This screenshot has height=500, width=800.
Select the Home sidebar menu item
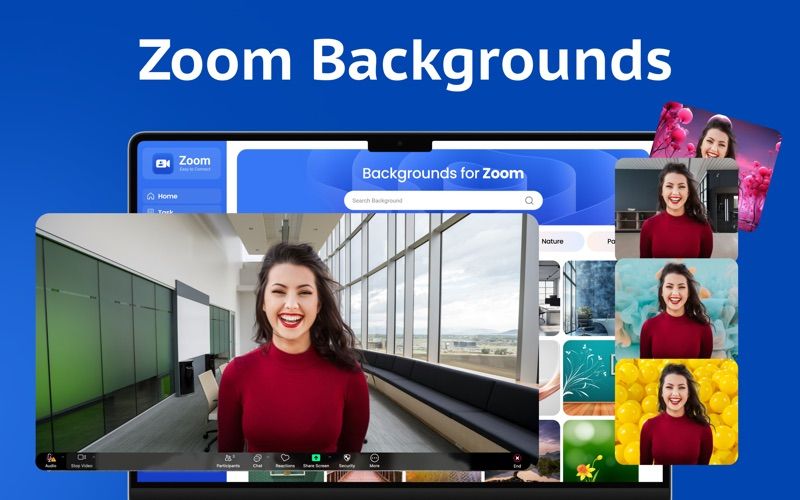click(182, 196)
